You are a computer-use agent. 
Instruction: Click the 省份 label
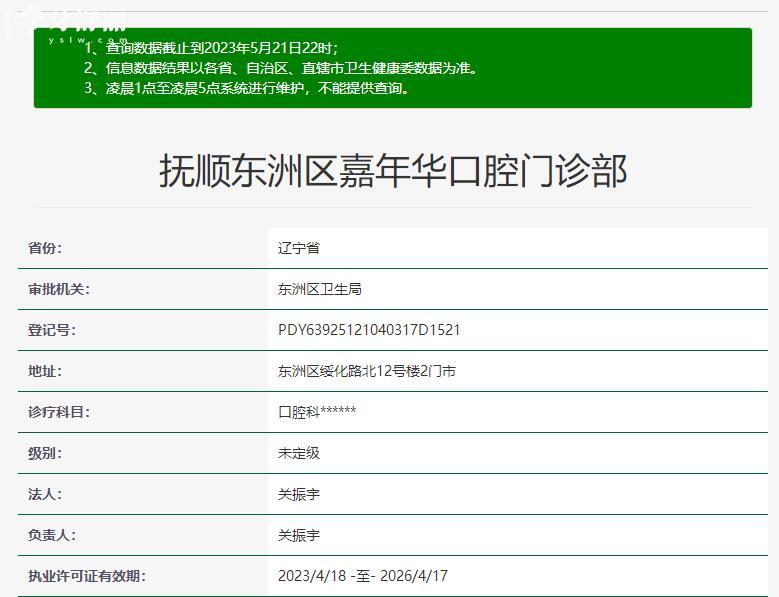click(x=45, y=248)
